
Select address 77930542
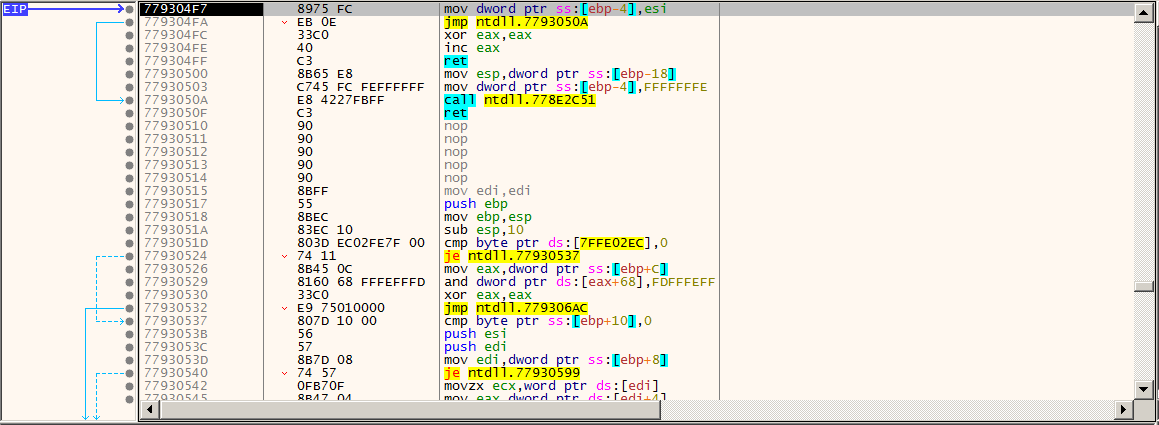[x=176, y=386]
